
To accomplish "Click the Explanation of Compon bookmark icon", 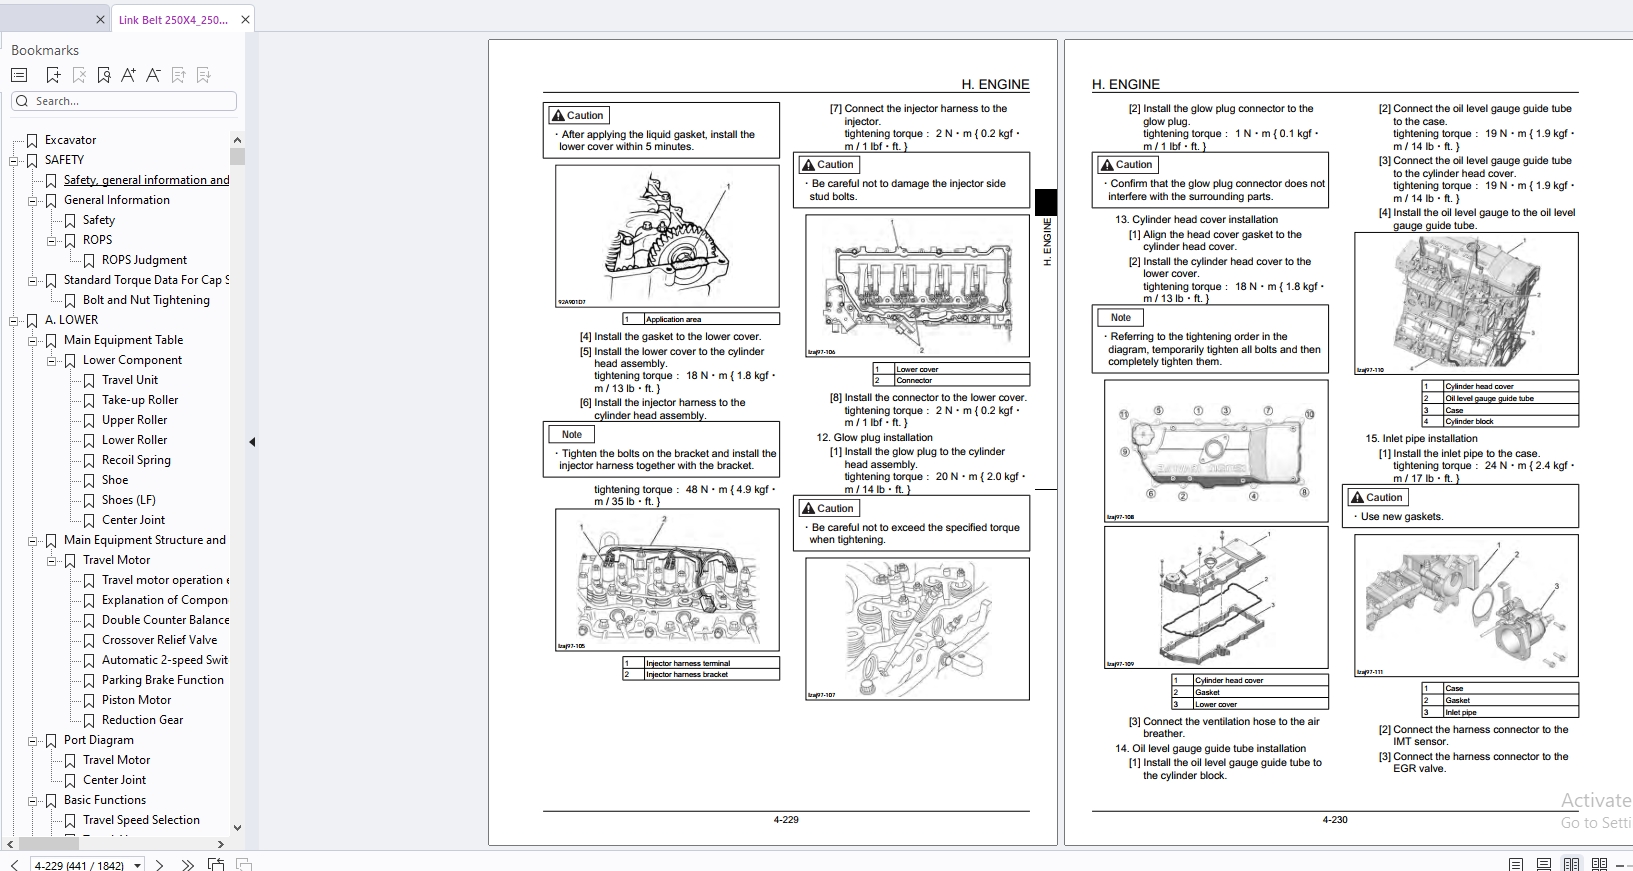I will 89,601.
